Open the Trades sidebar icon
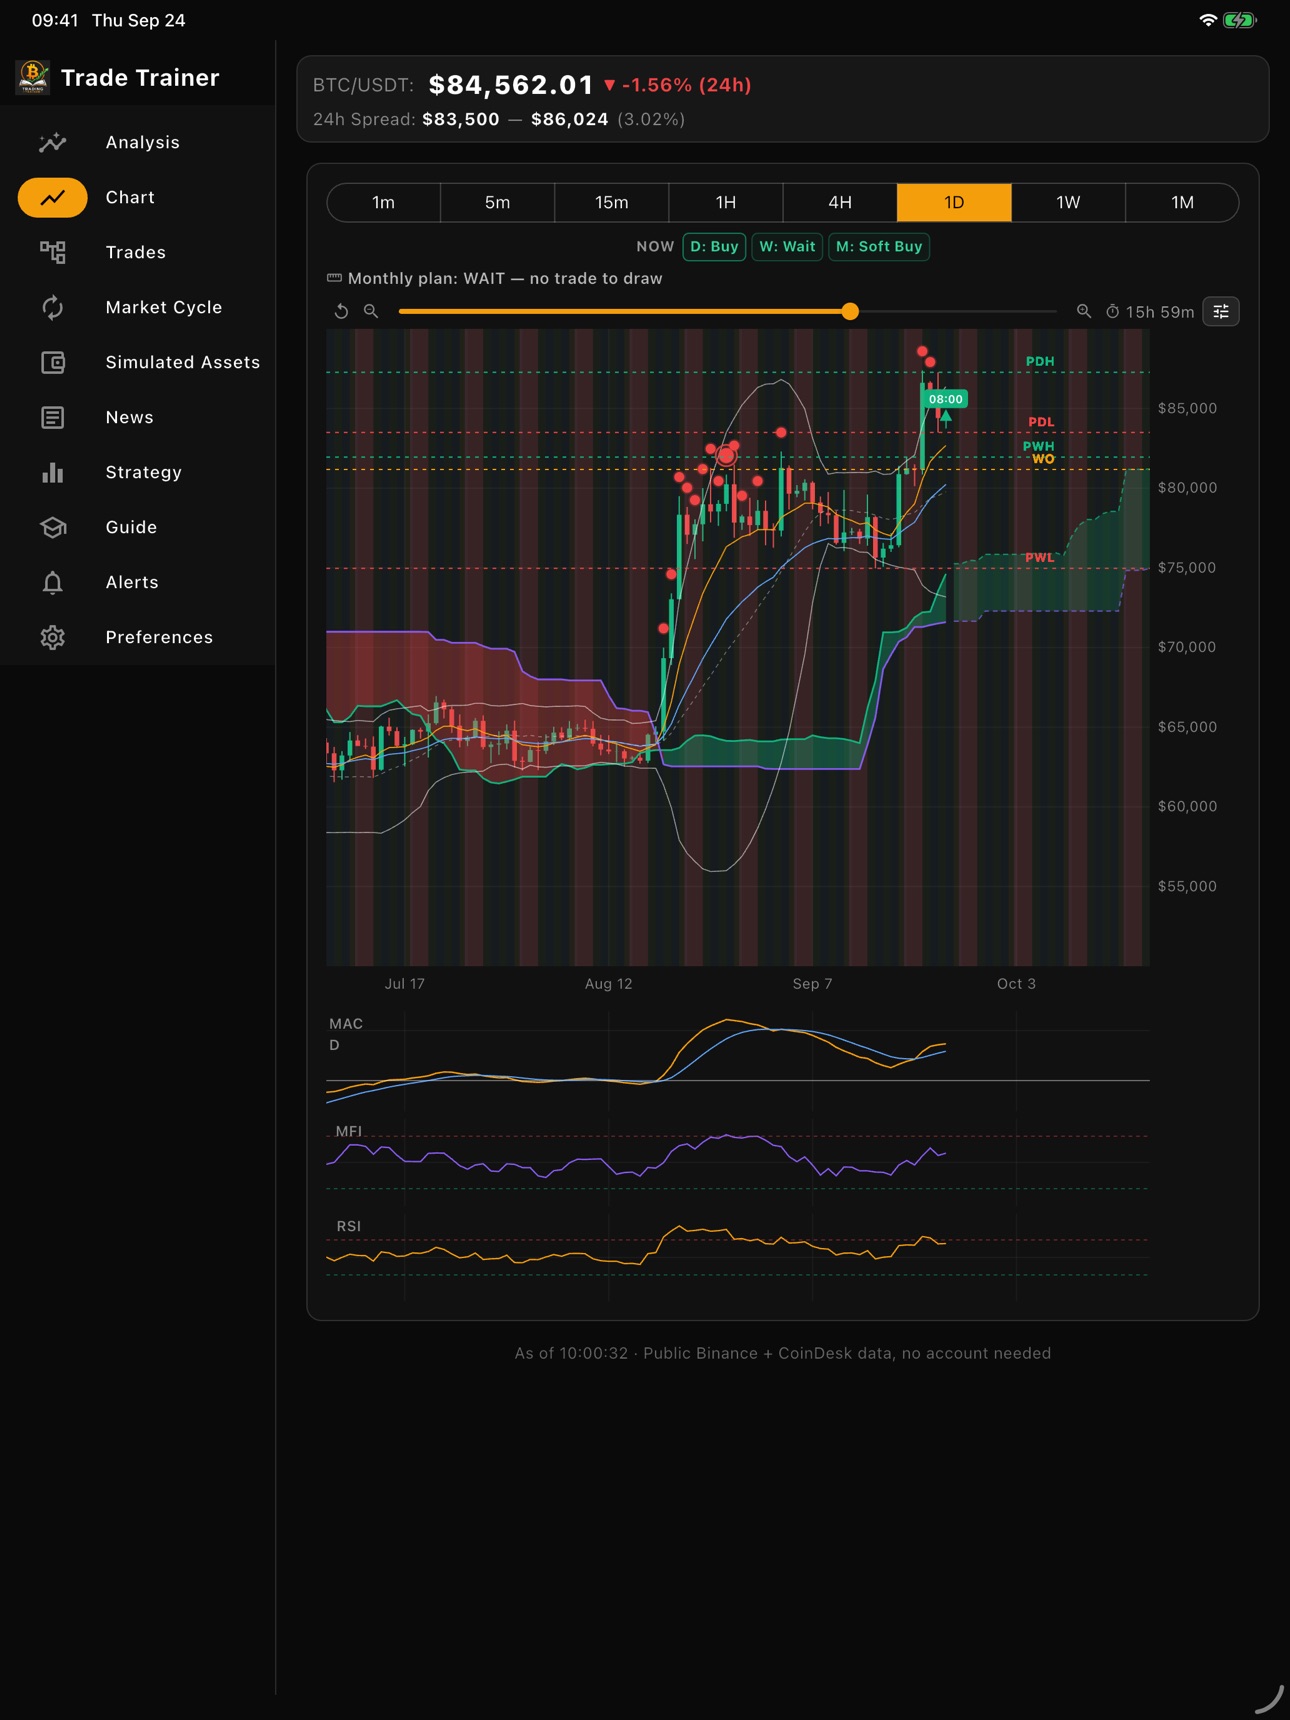 pos(53,253)
